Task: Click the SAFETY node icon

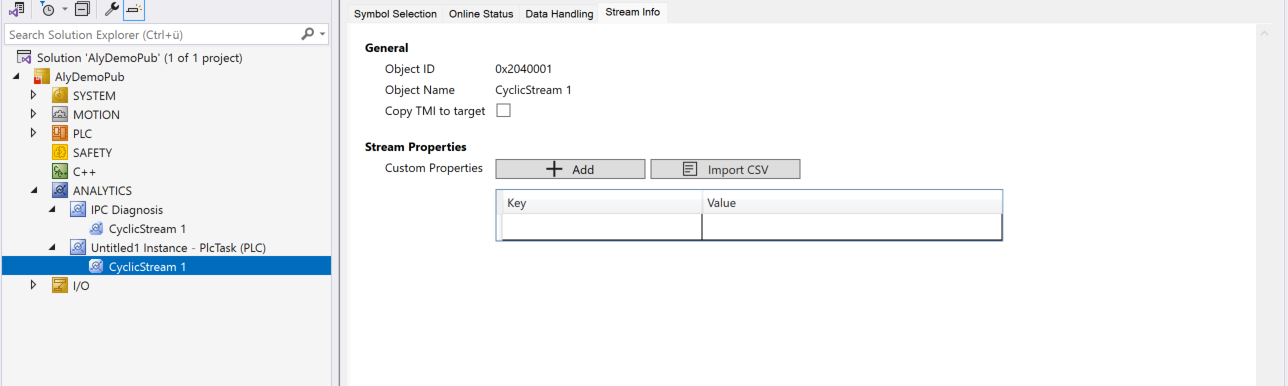Action: coord(59,153)
